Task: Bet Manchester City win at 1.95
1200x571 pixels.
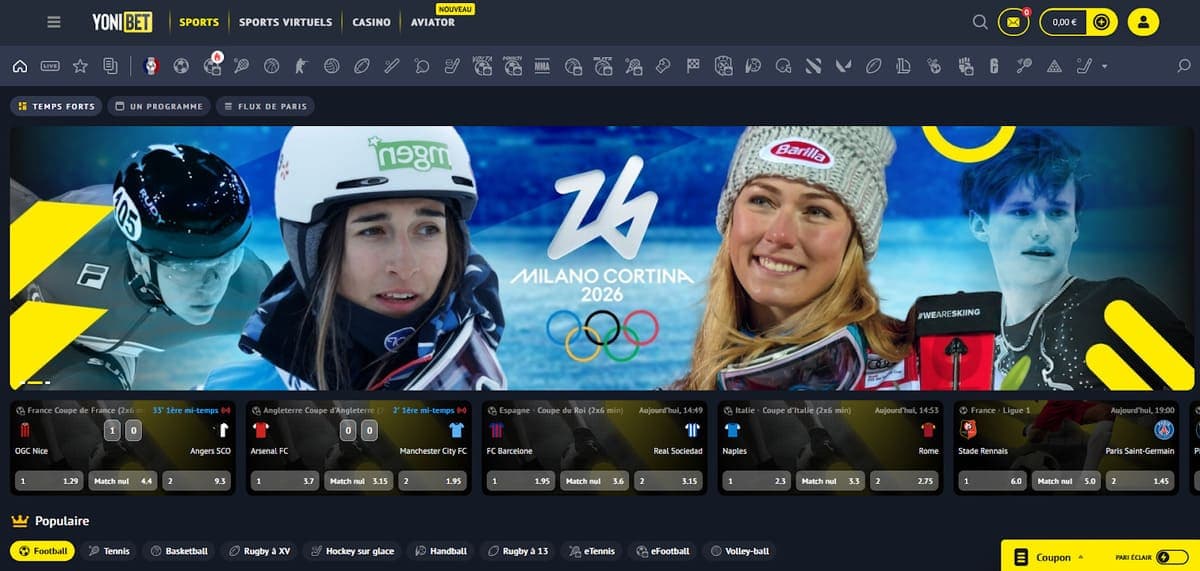Action: [x=433, y=481]
